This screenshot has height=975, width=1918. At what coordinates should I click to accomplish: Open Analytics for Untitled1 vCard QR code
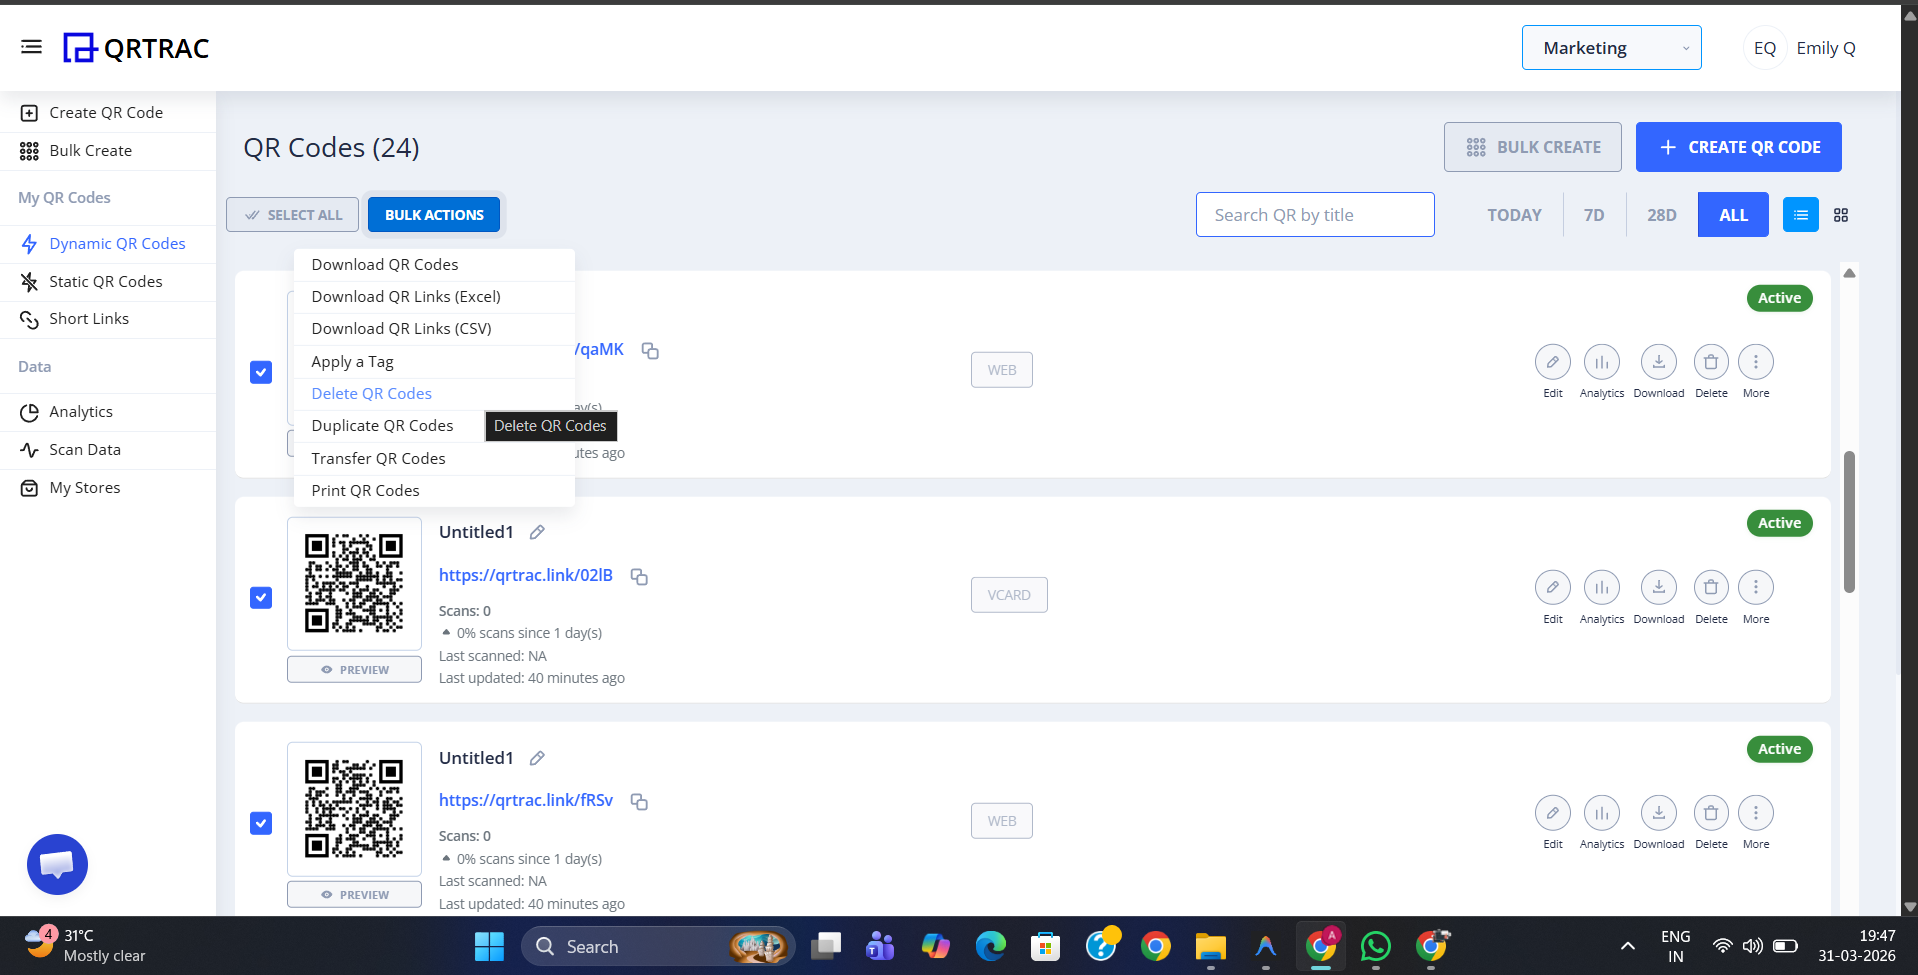[x=1601, y=588]
